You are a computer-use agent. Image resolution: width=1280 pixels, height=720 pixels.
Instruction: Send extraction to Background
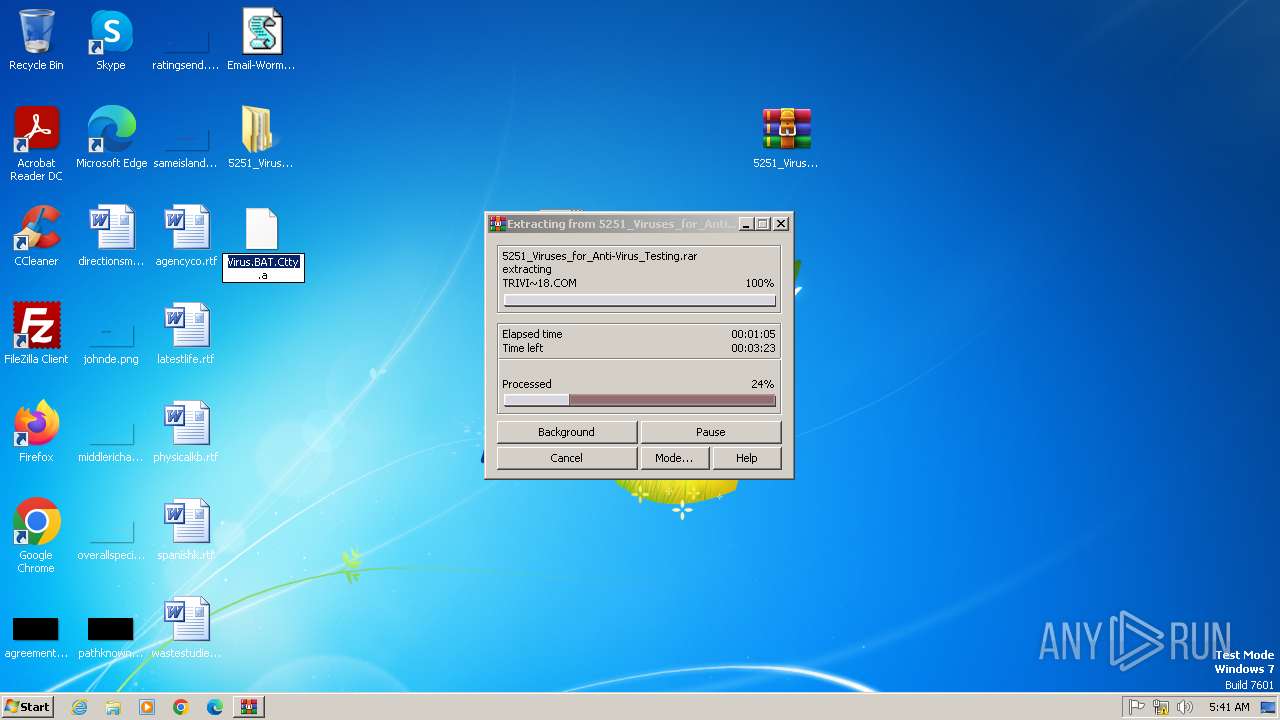pyautogui.click(x=566, y=432)
